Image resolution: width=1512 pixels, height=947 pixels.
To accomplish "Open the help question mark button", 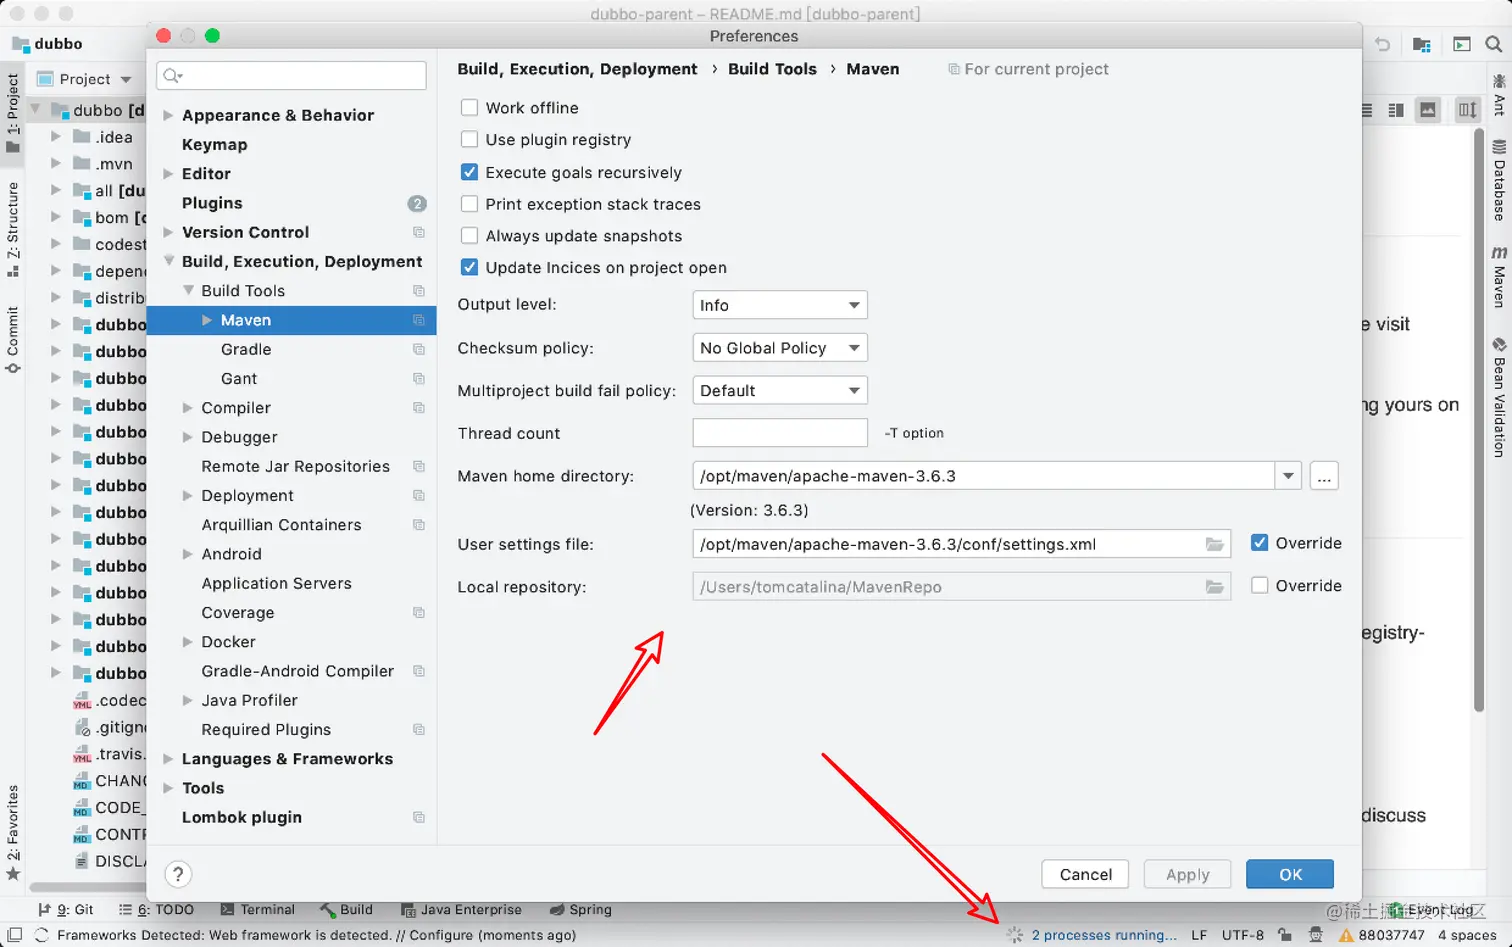I will [x=178, y=874].
